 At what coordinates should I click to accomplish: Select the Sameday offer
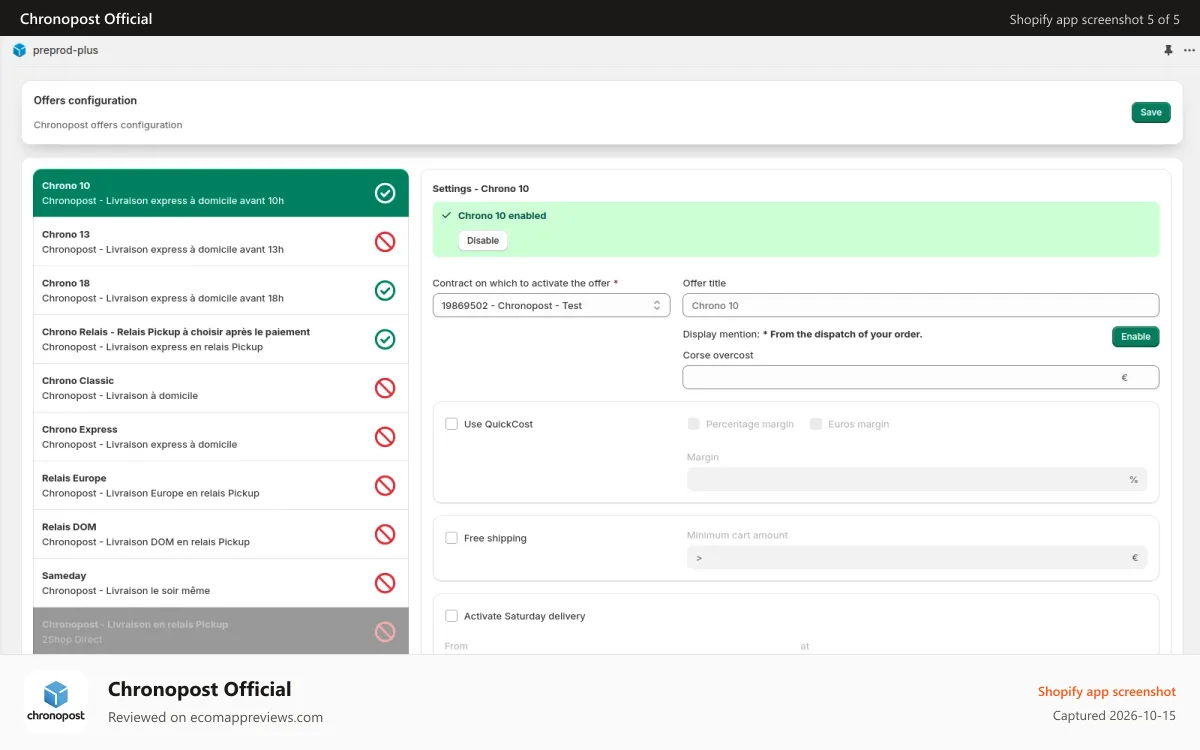pos(221,583)
